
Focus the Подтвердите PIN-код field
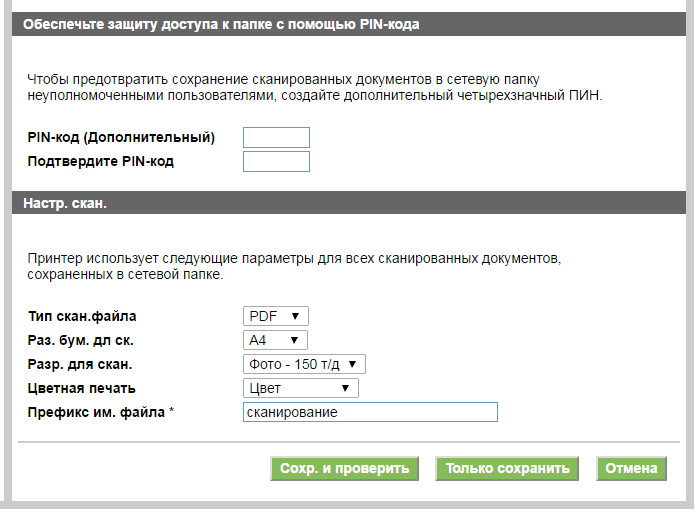click(x=276, y=162)
